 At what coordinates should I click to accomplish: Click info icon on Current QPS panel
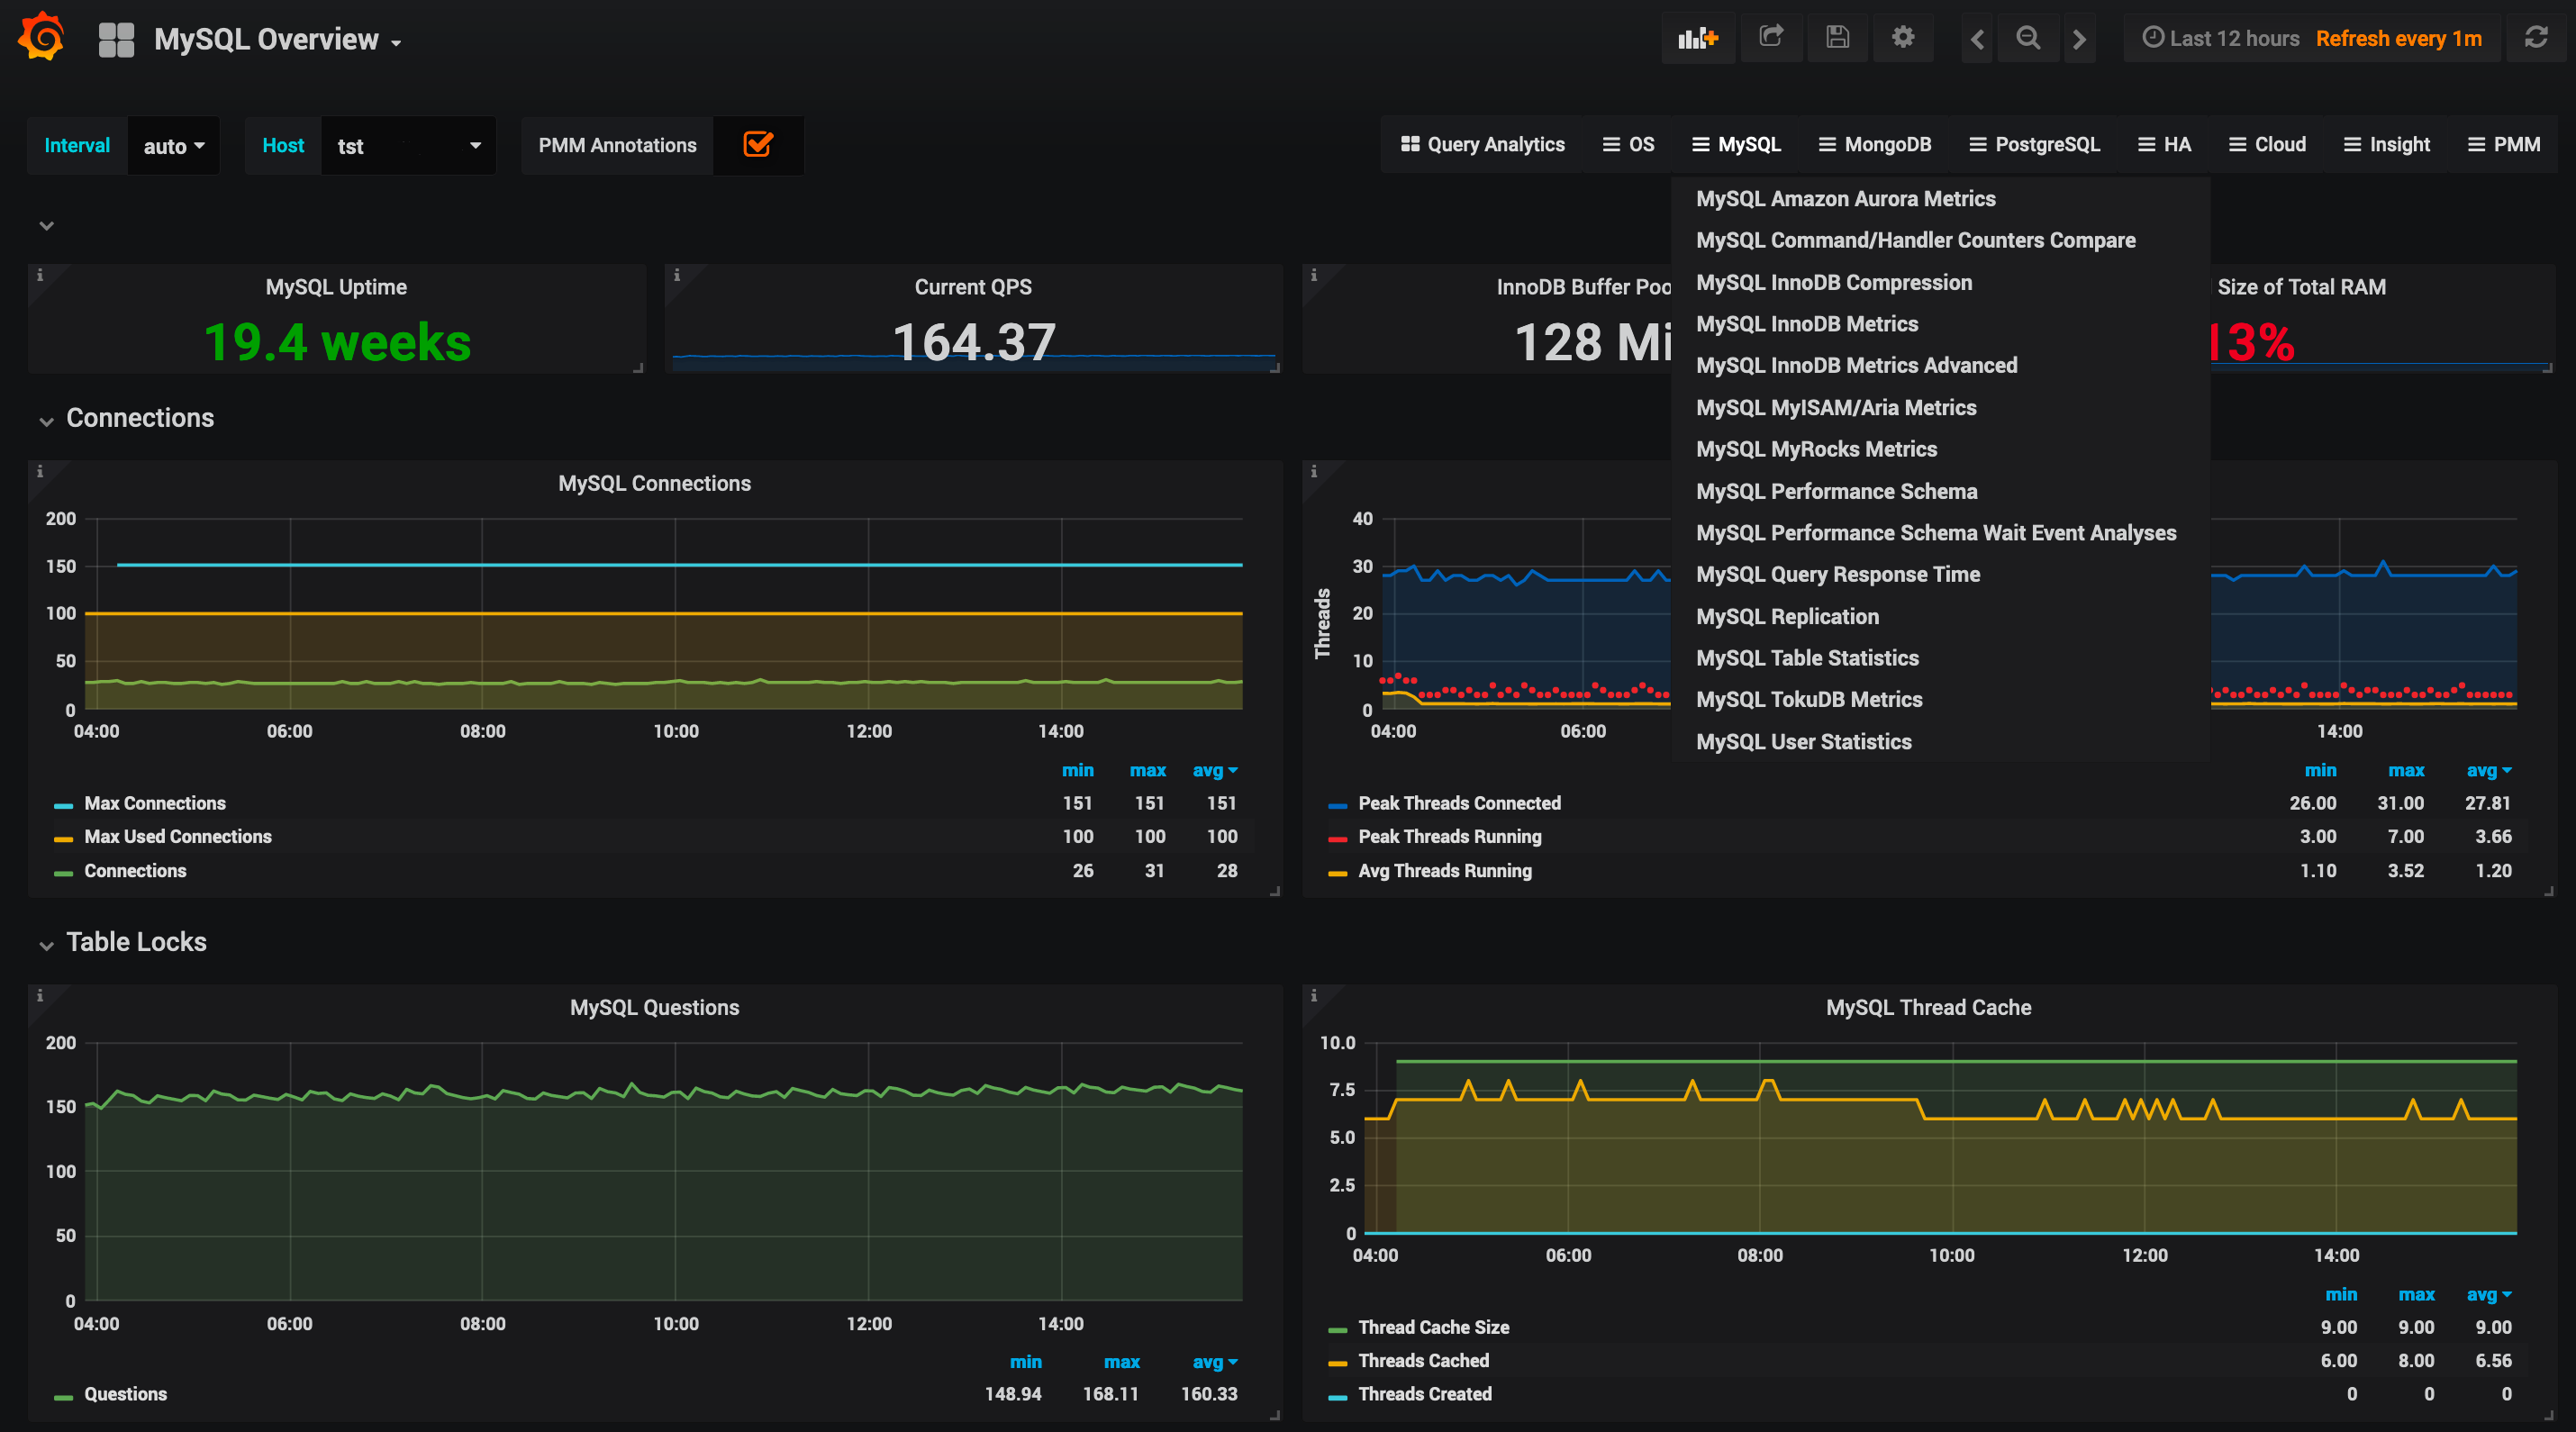coord(677,275)
